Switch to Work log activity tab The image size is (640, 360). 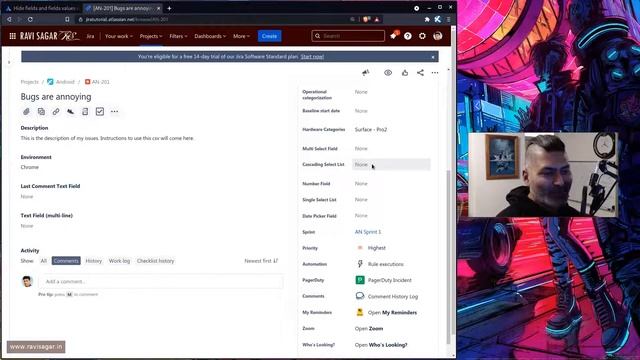pos(119,261)
